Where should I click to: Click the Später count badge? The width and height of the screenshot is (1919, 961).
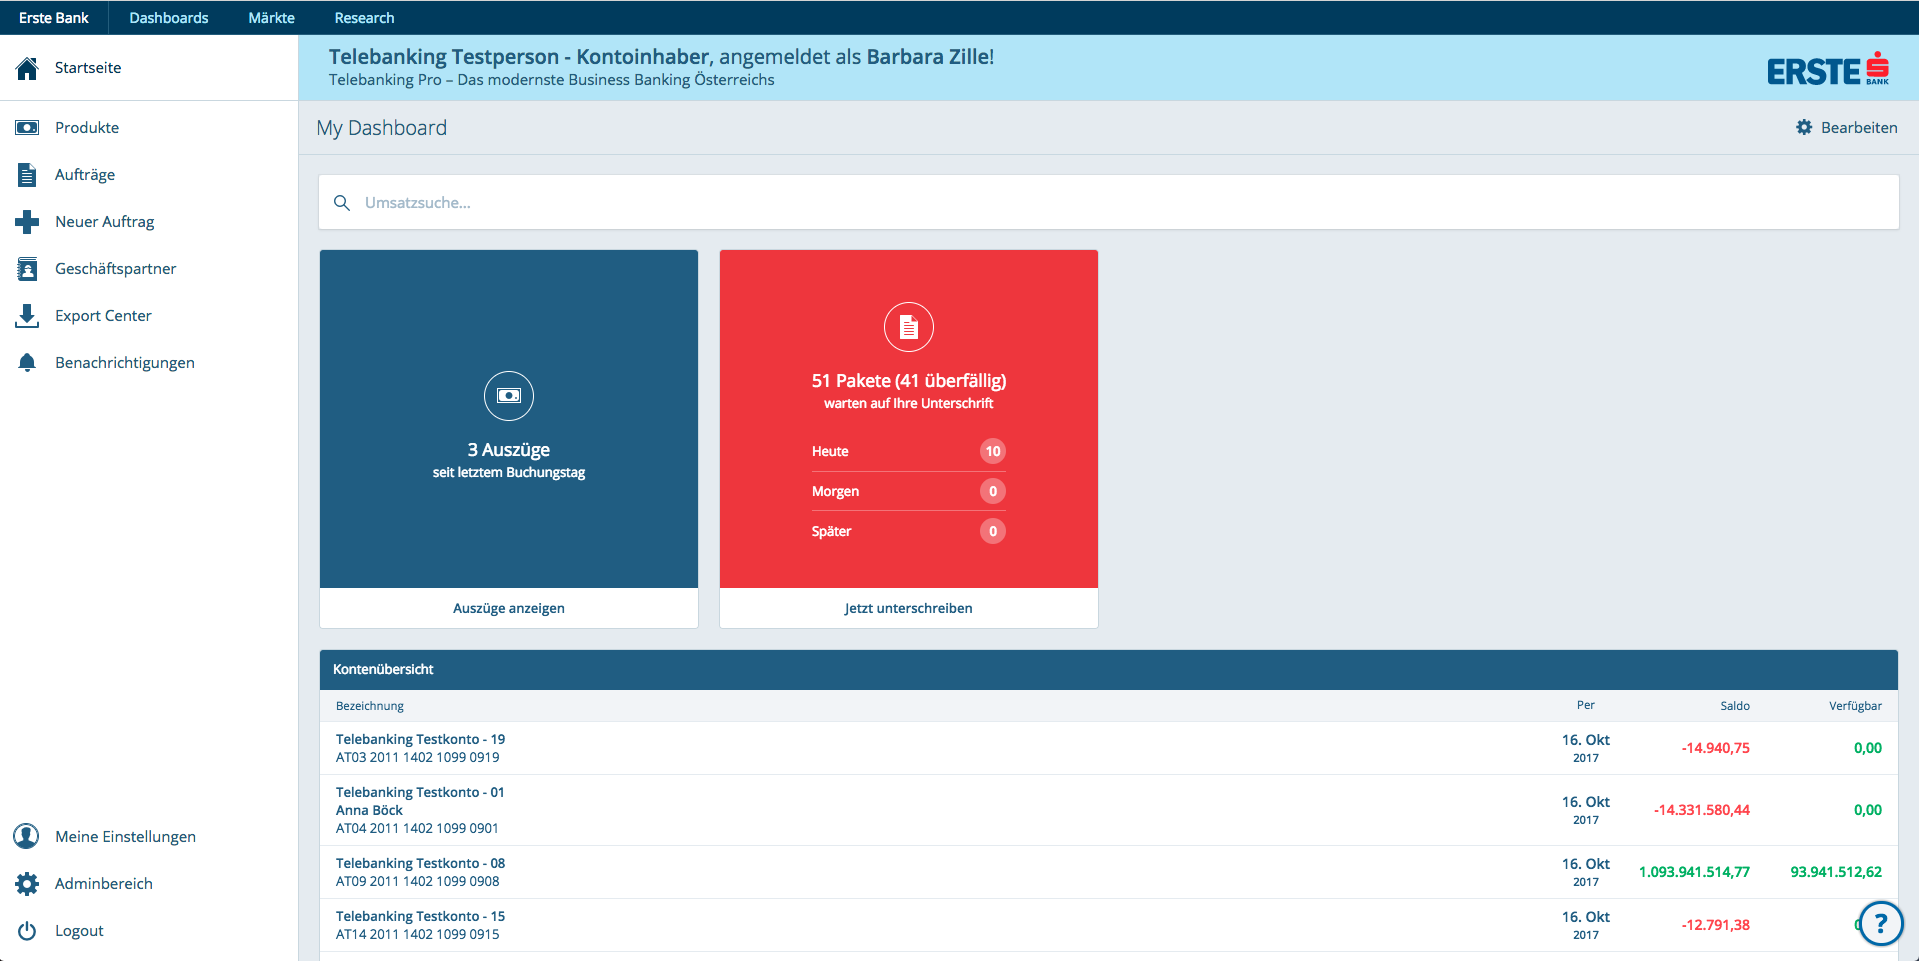(x=993, y=531)
